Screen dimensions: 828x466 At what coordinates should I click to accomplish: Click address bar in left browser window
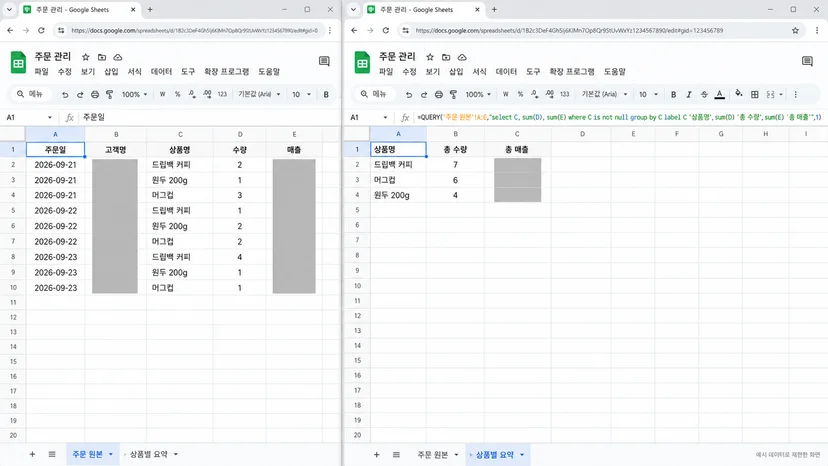pyautogui.click(x=194, y=31)
